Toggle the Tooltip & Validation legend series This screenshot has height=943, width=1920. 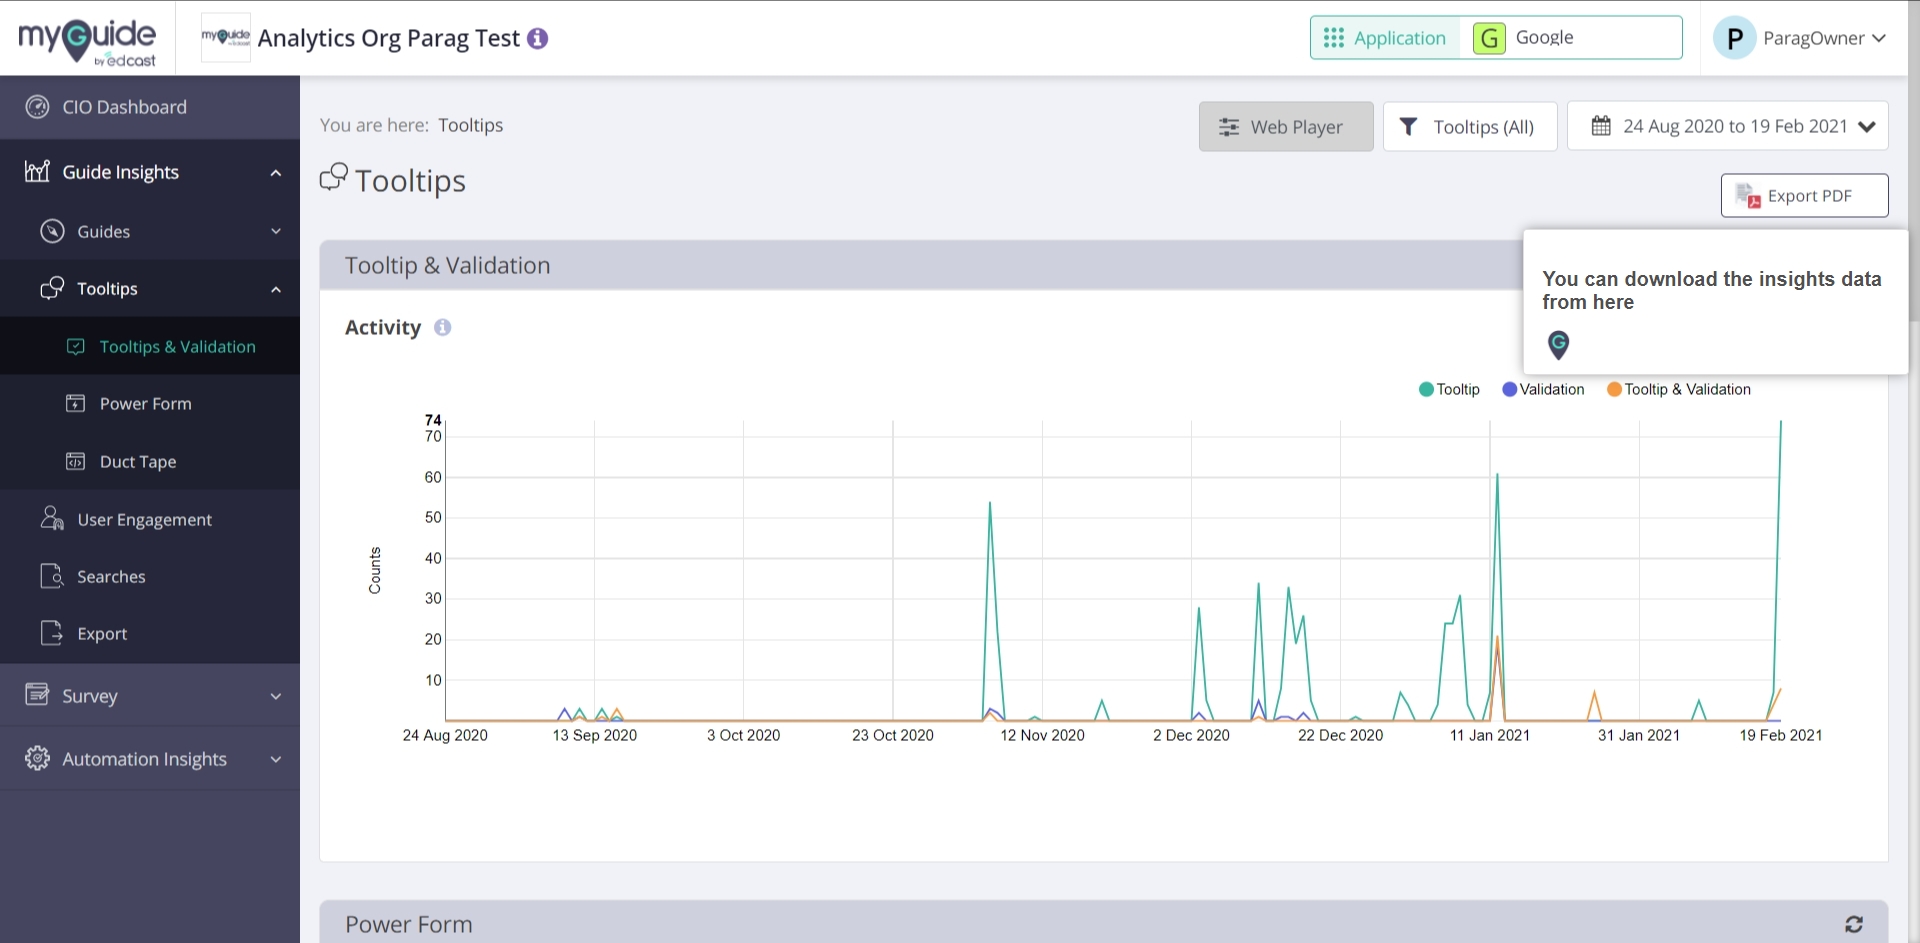point(1679,389)
